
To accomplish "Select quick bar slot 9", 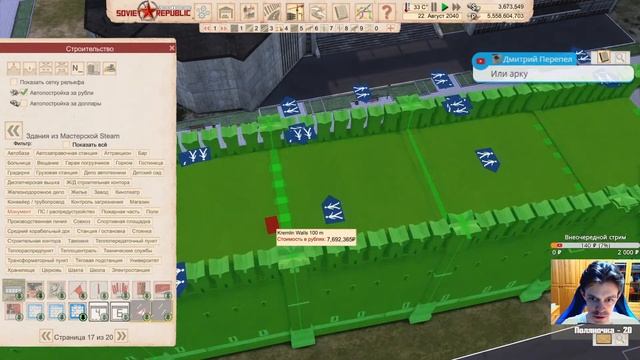I will 358,28.
